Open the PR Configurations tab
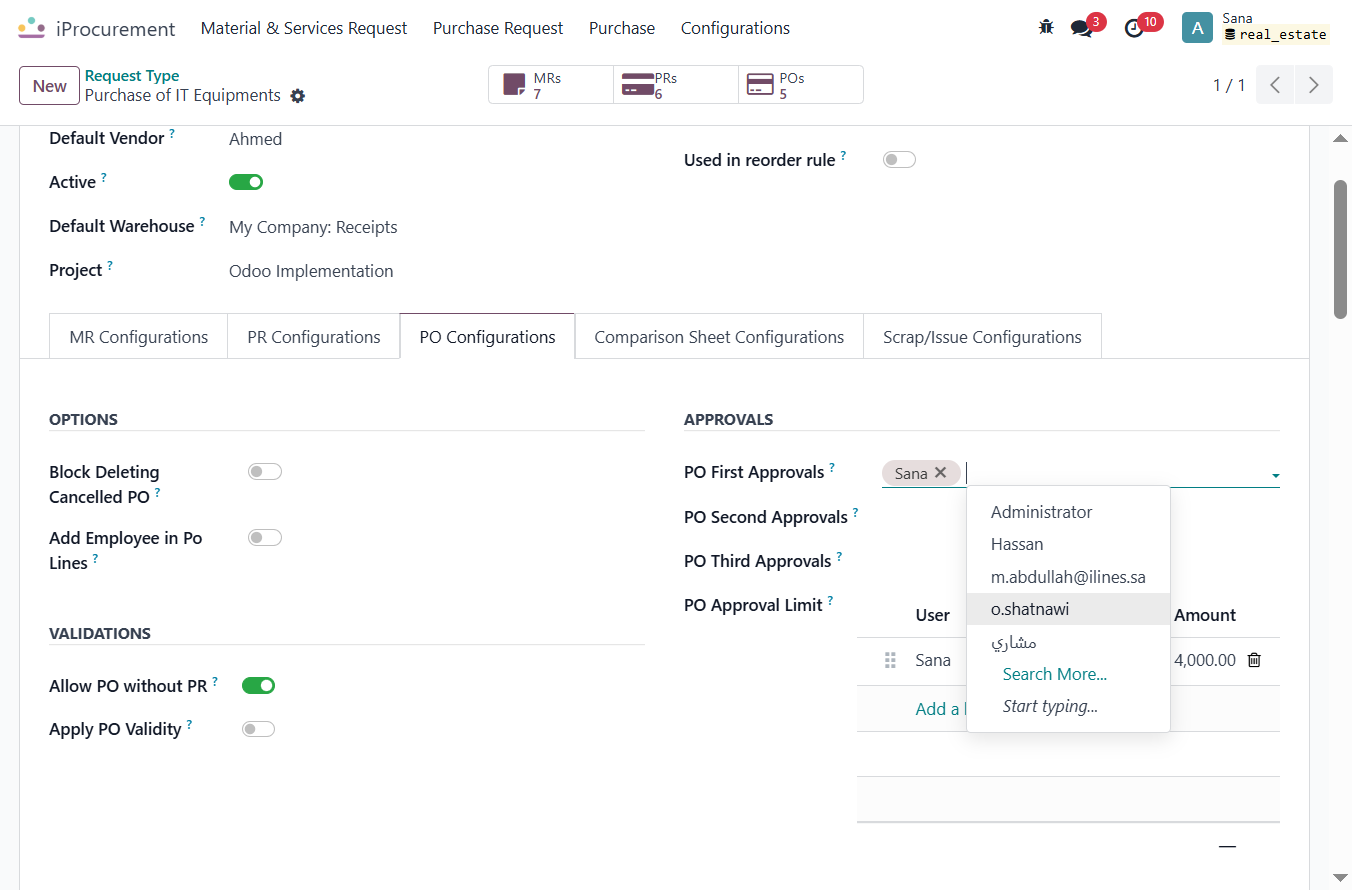Viewport: 1352px width, 890px height. coord(314,337)
